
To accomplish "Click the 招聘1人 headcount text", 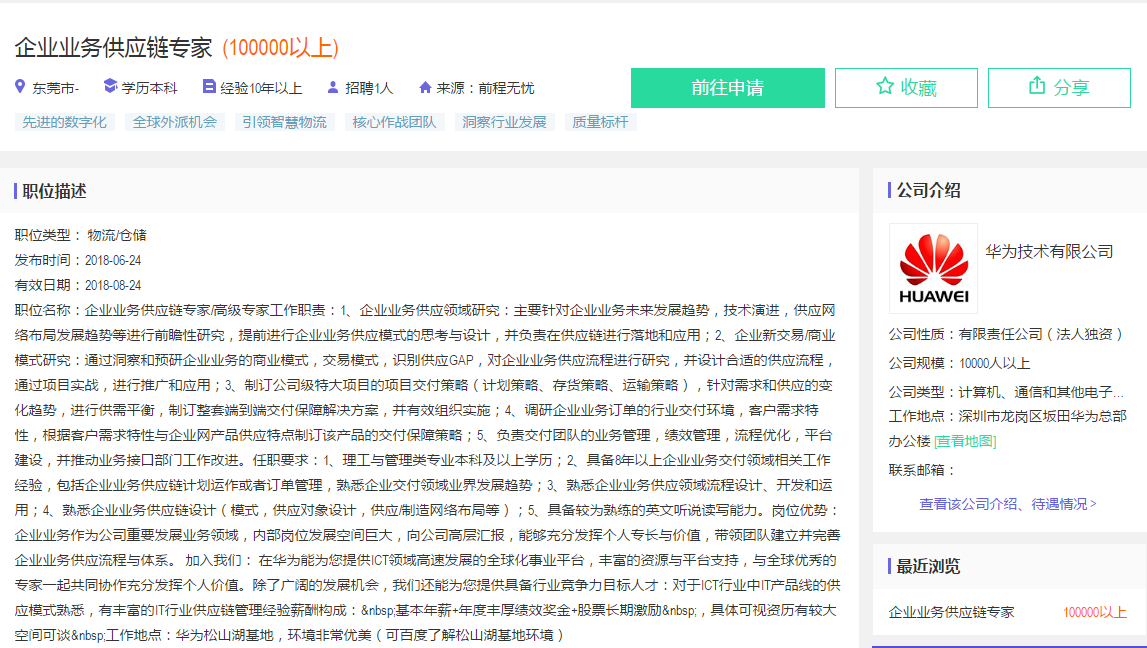I will [x=369, y=88].
